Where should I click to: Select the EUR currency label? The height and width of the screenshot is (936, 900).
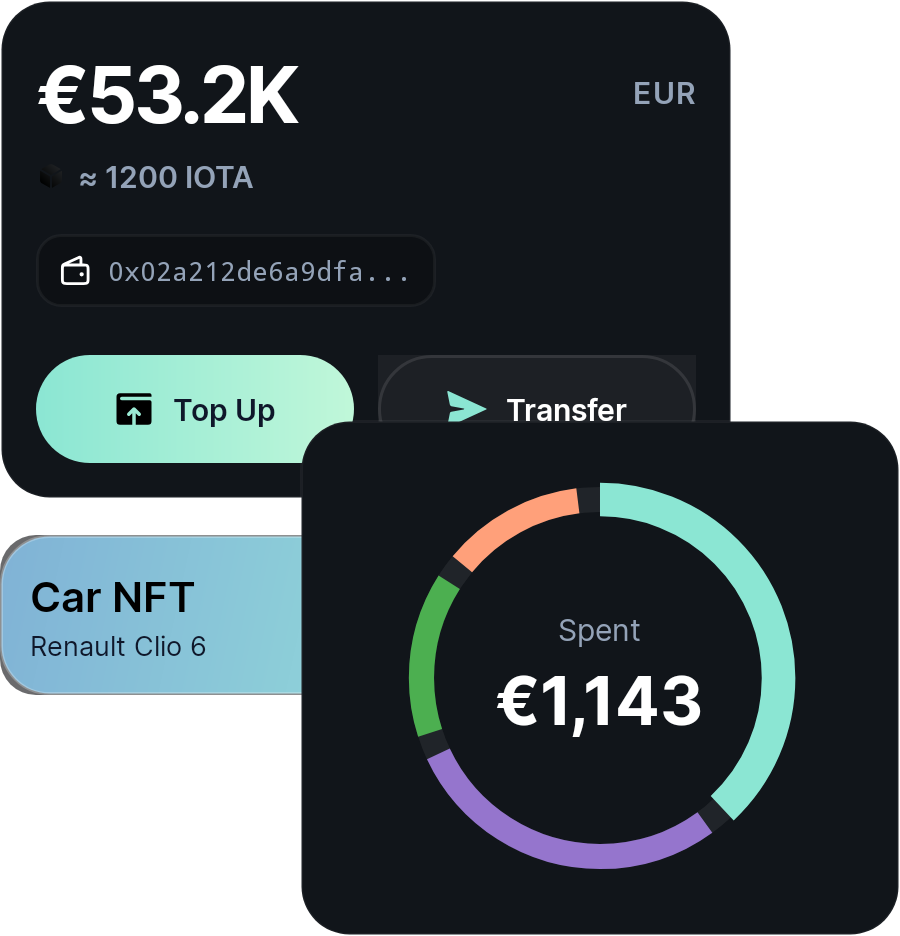point(664,94)
